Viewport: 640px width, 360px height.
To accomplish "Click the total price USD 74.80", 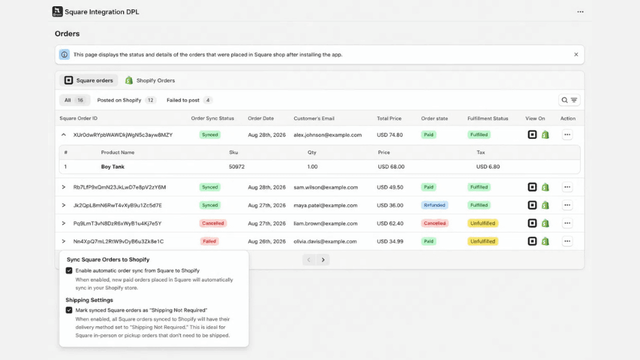I will 390,135.
